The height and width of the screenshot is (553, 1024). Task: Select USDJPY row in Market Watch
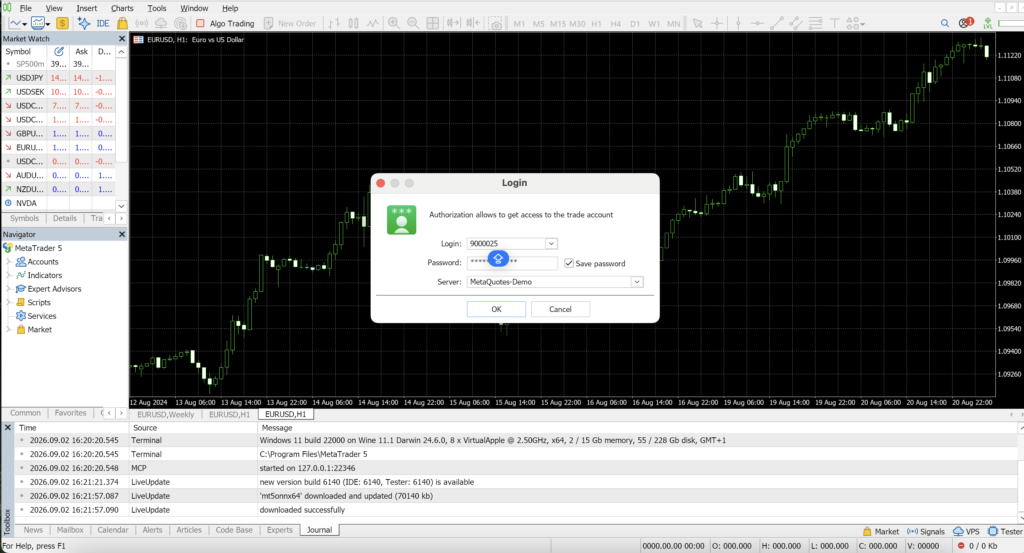pos(59,78)
